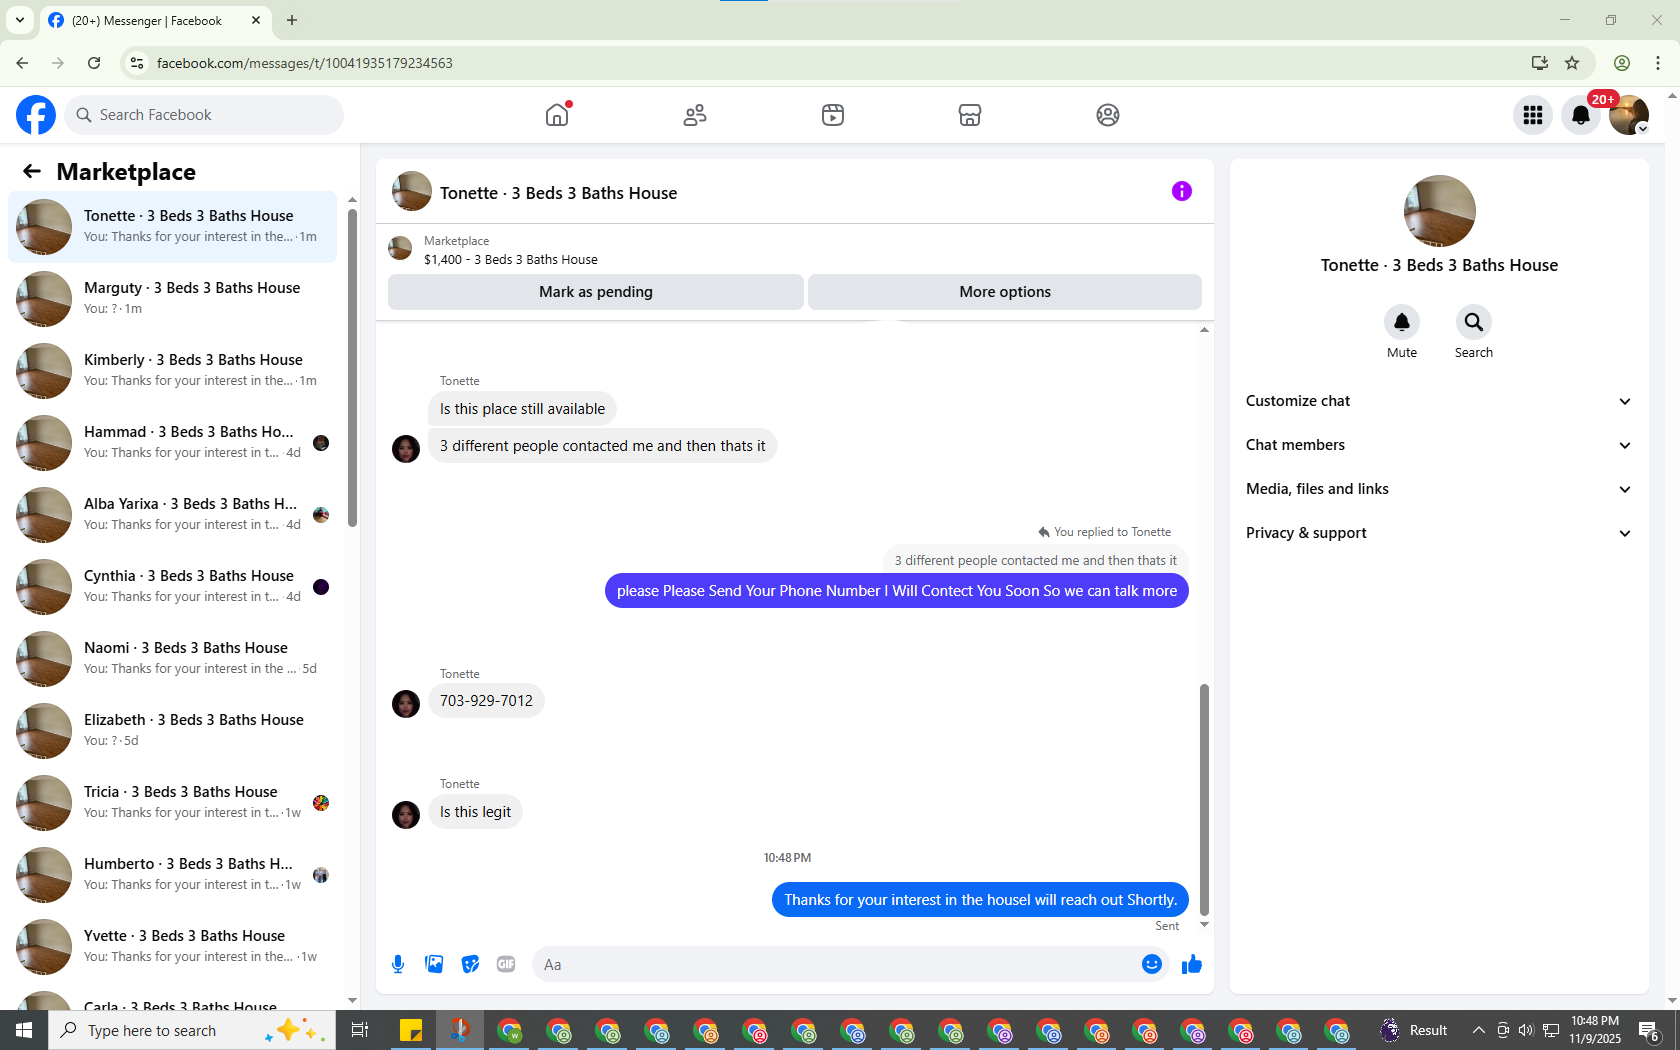Open the Groups icon in top navigation
The width and height of the screenshot is (1680, 1050).
coord(1108,115)
